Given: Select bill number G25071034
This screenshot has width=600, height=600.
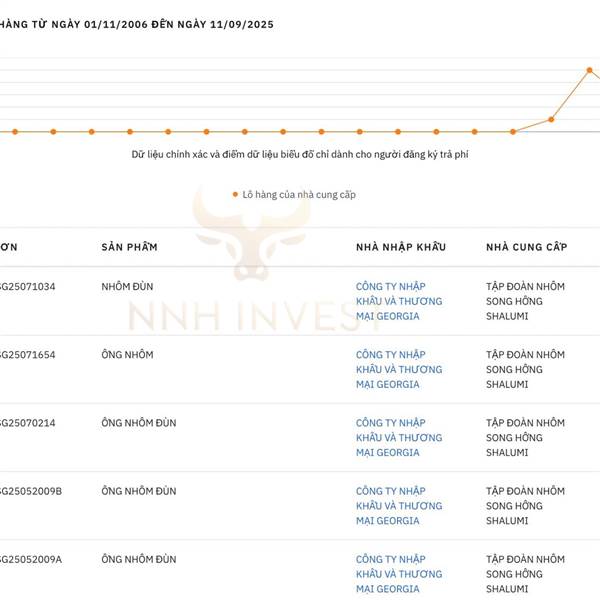Looking at the screenshot, I should (28, 286).
